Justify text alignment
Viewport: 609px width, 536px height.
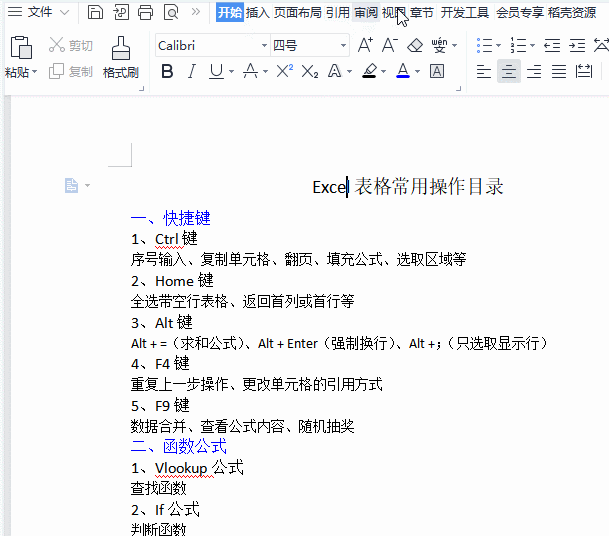click(x=559, y=71)
